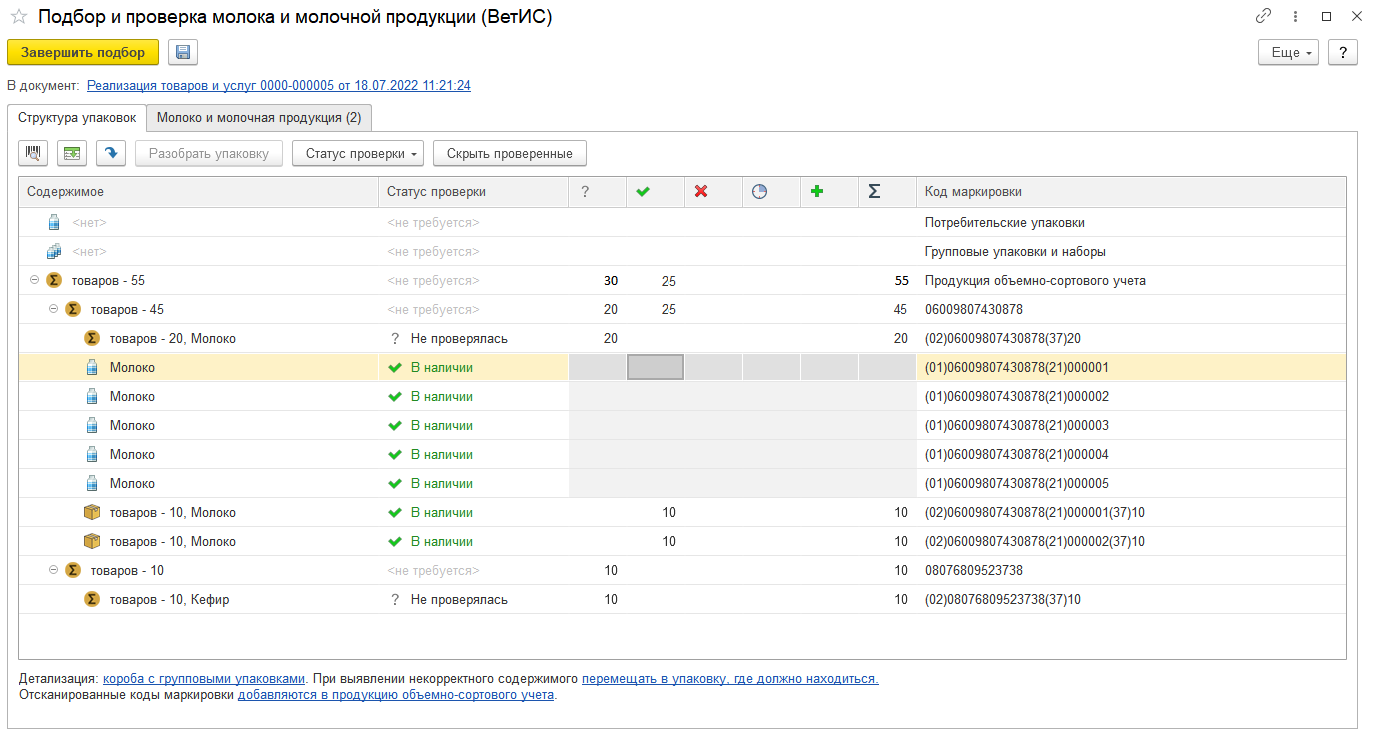Open the "Реализация товаров и услуг" document link

(x=279, y=86)
